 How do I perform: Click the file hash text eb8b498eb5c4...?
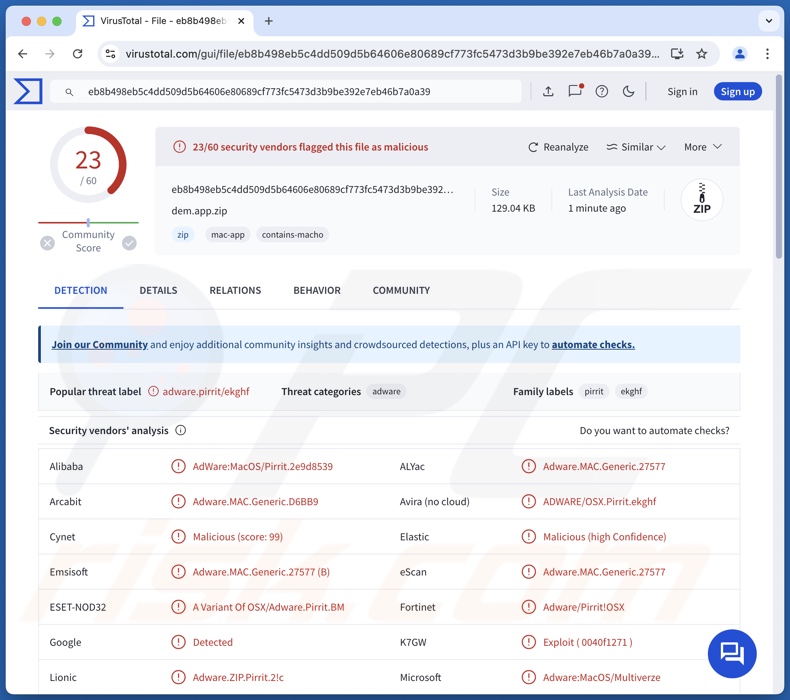point(312,189)
